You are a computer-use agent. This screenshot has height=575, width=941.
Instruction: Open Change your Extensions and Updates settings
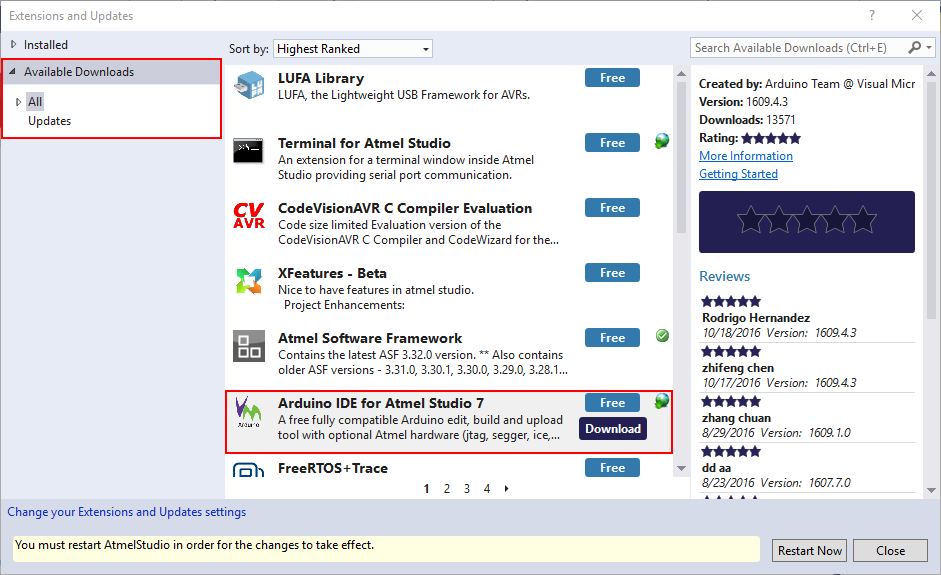click(127, 512)
